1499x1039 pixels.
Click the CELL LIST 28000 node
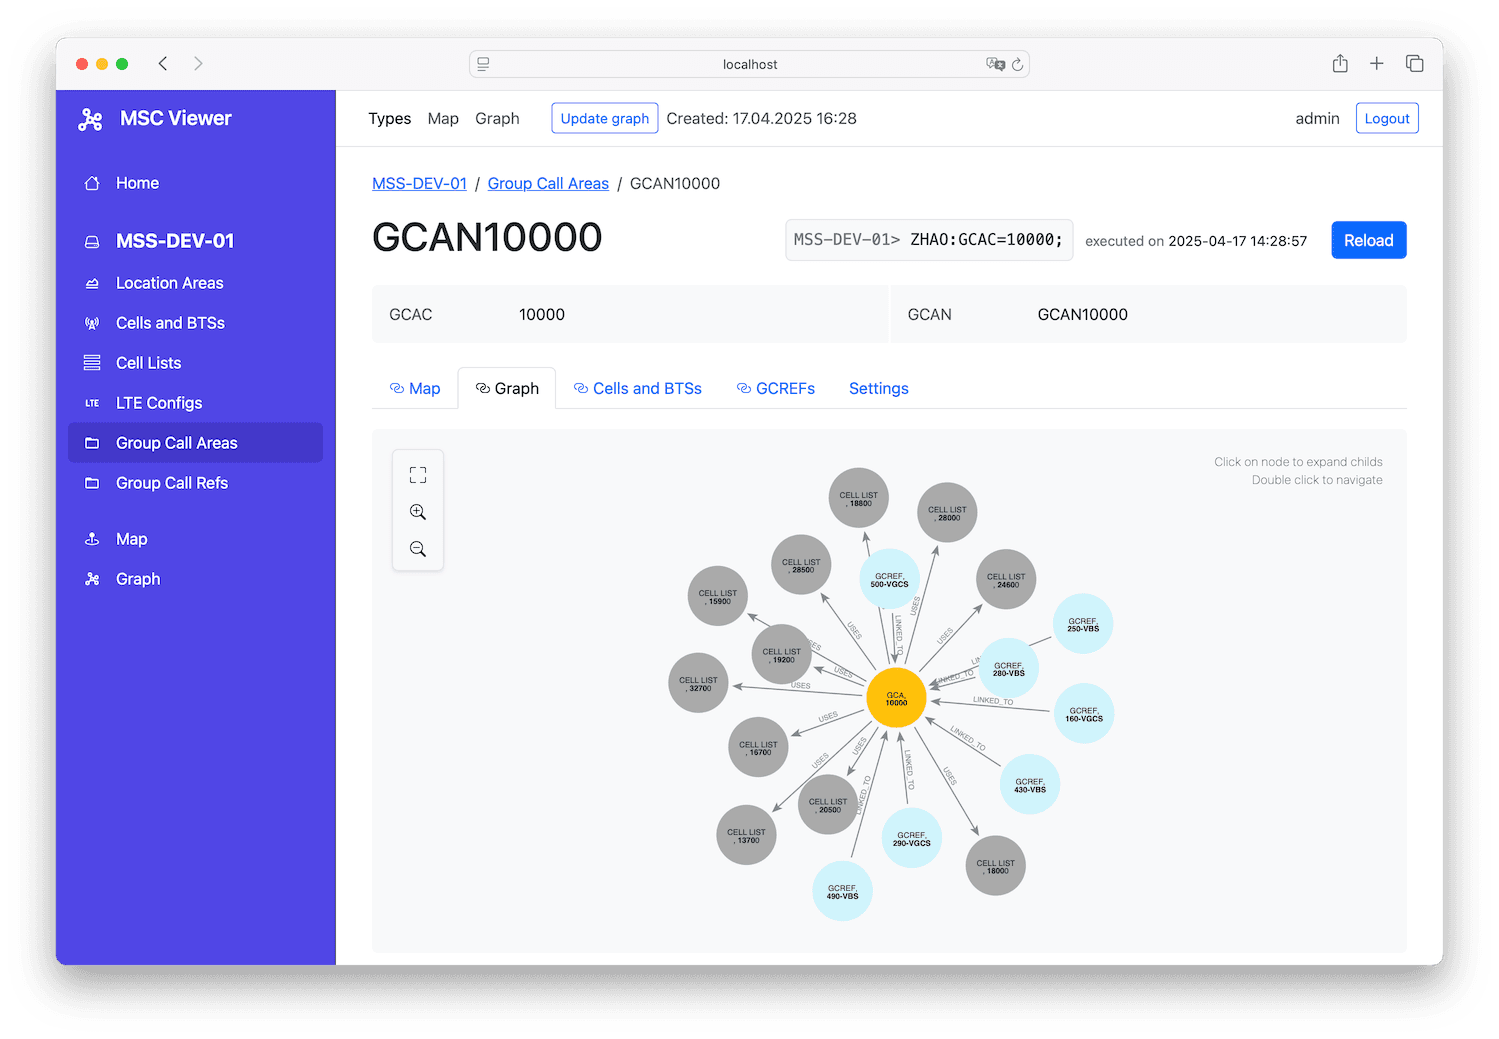947,512
